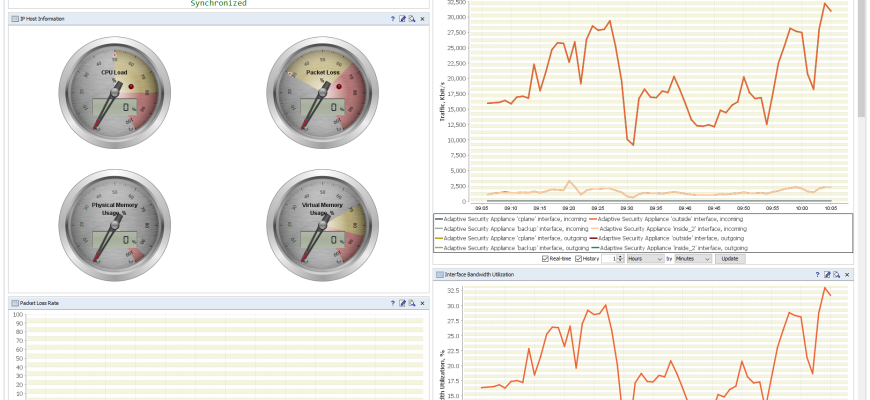Open the Minutes interval dropdown
The height and width of the screenshot is (400, 870).
pos(693,259)
